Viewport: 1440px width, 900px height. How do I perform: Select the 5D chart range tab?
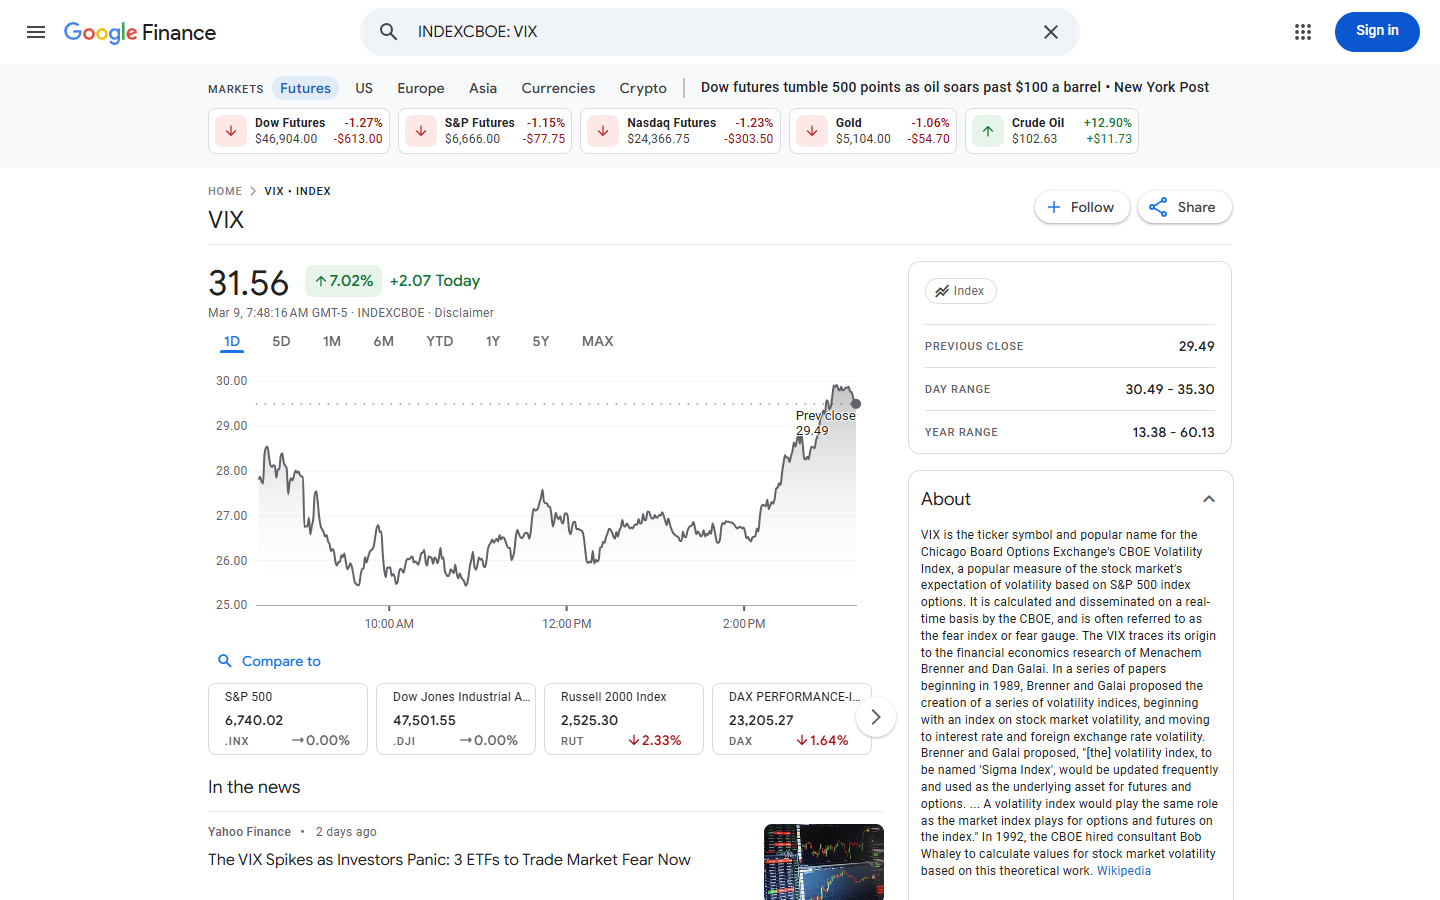[281, 341]
